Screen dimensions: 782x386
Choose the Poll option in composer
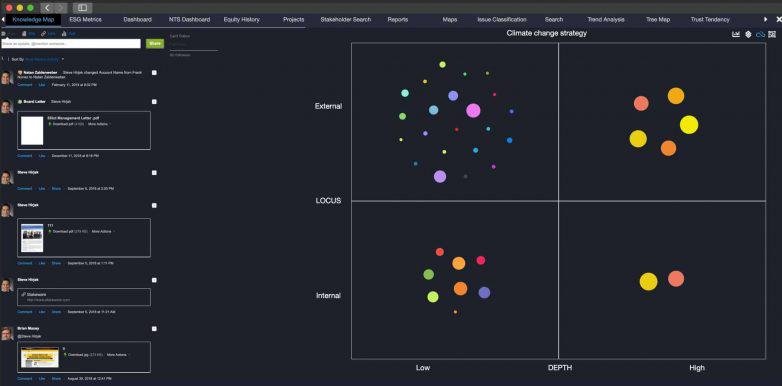point(69,33)
